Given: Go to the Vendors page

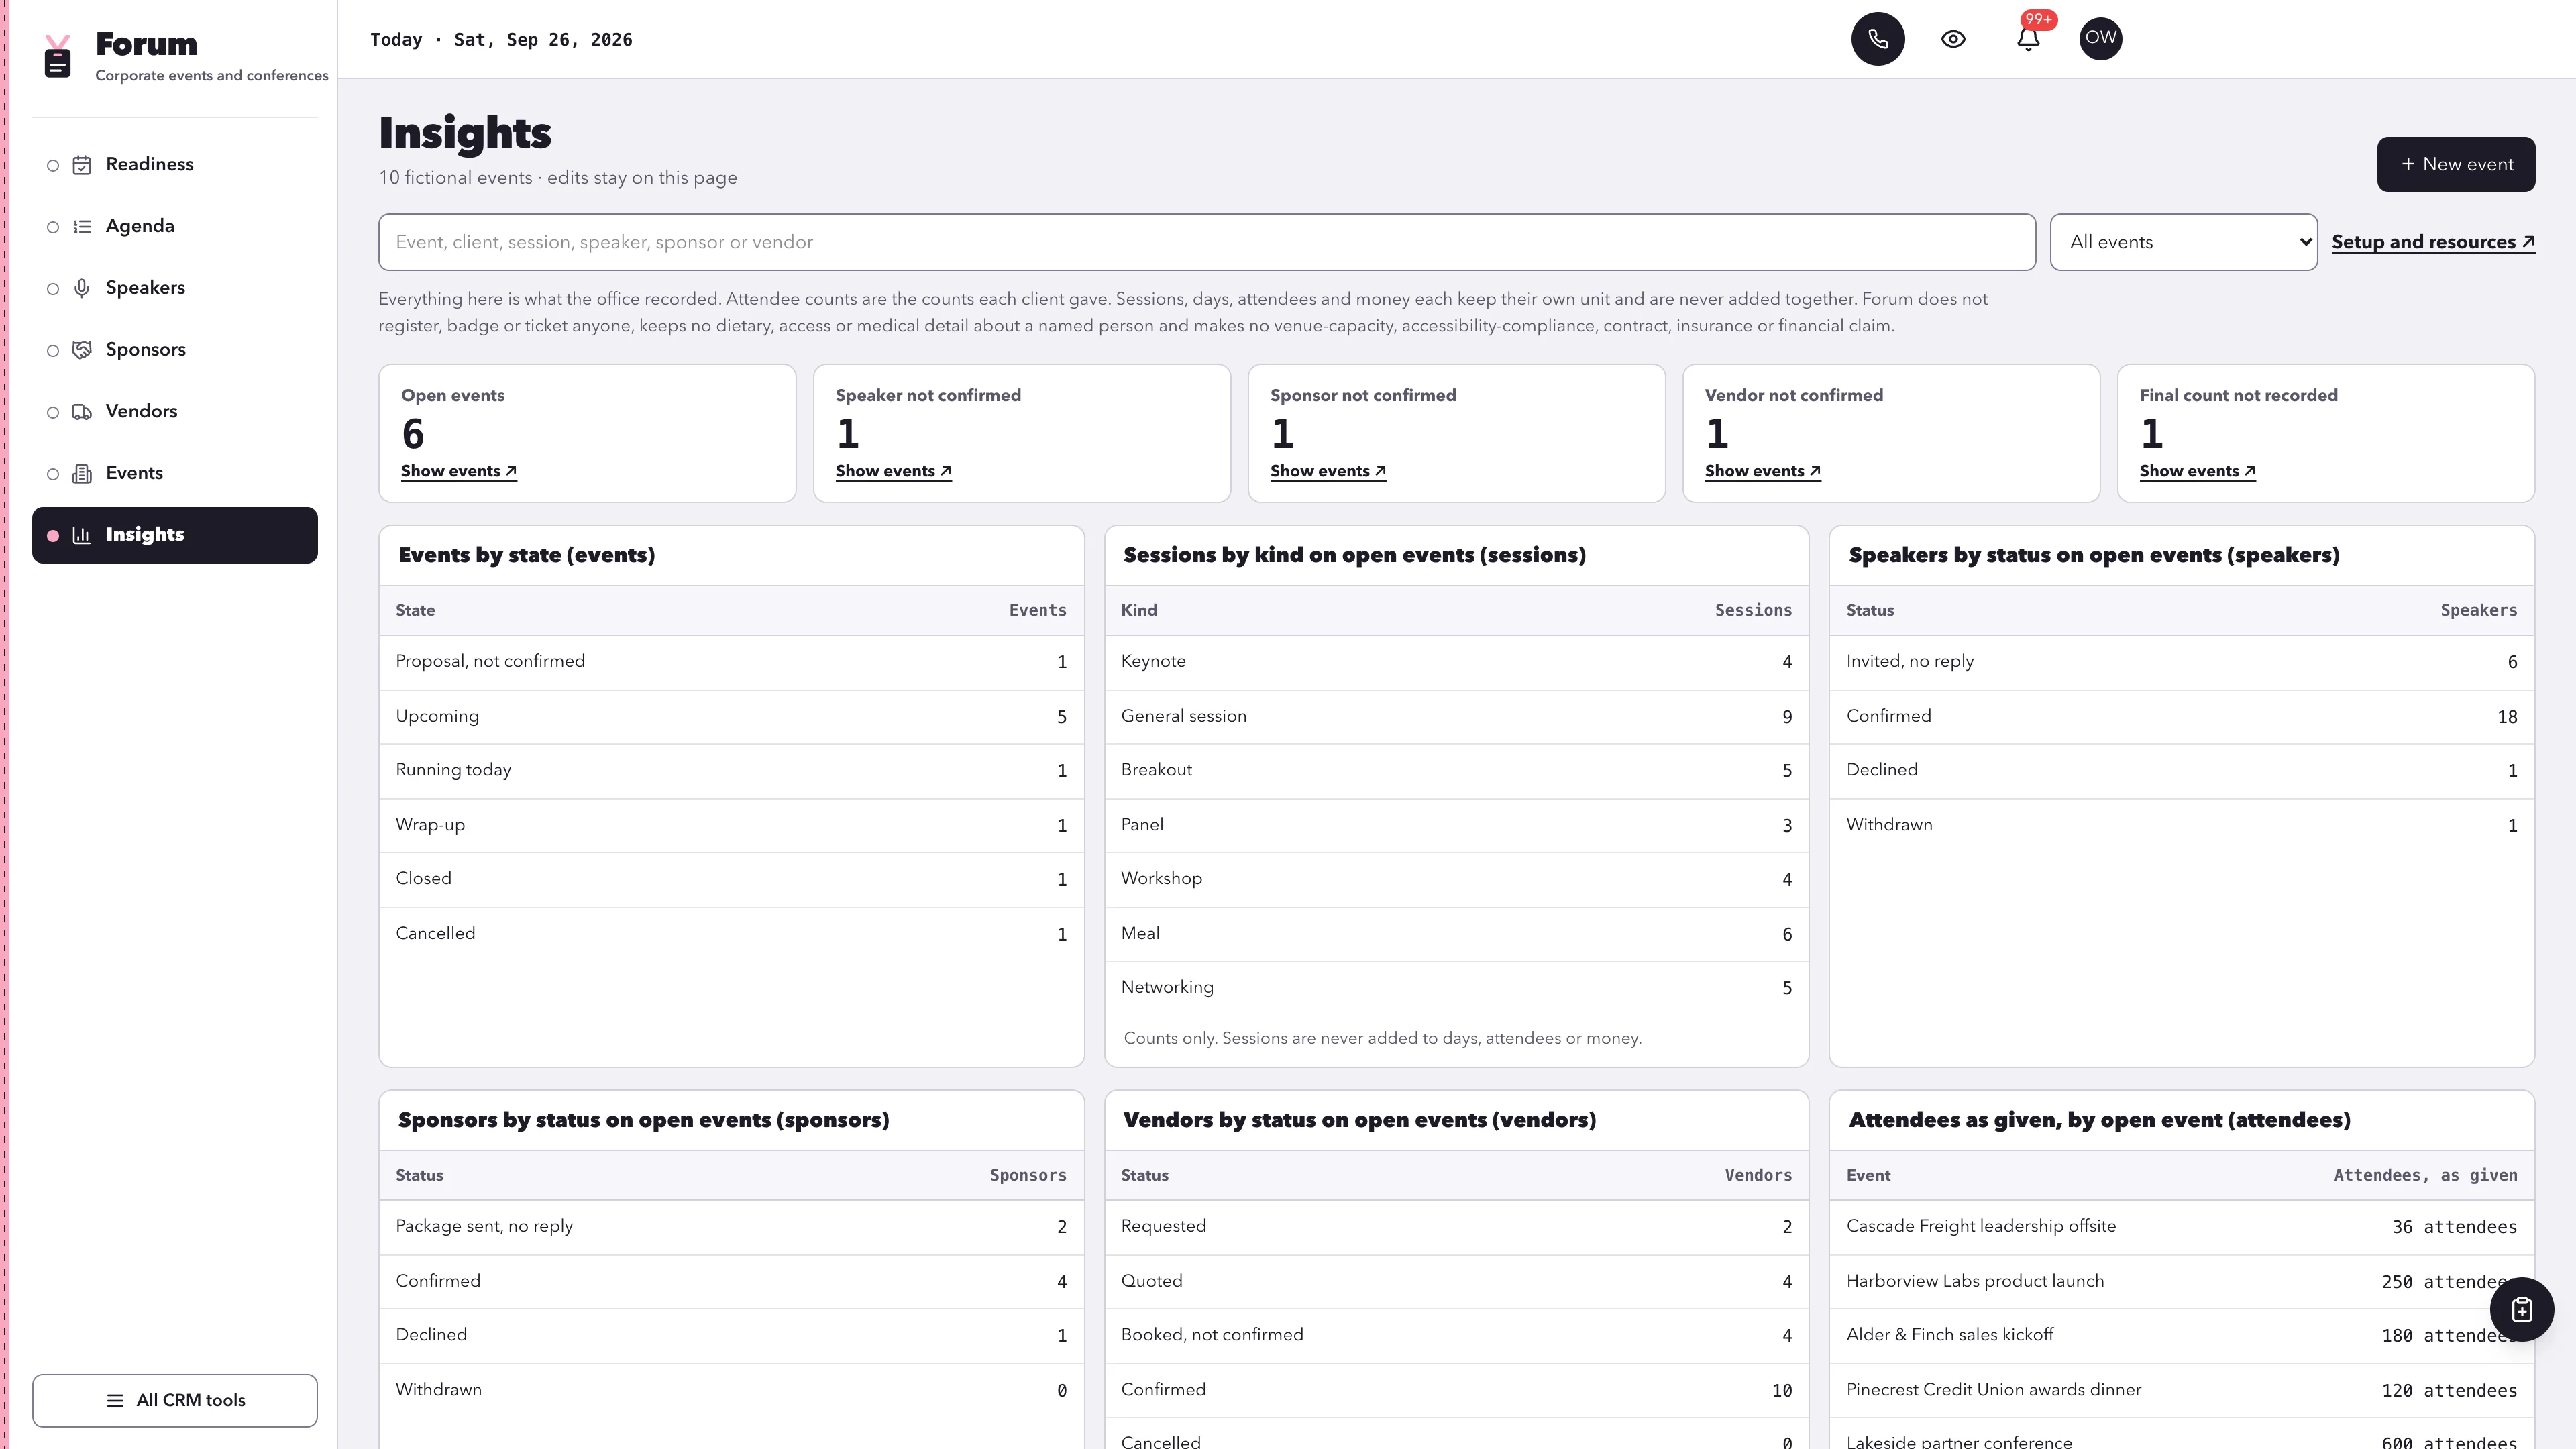Looking at the screenshot, I should click(x=175, y=412).
